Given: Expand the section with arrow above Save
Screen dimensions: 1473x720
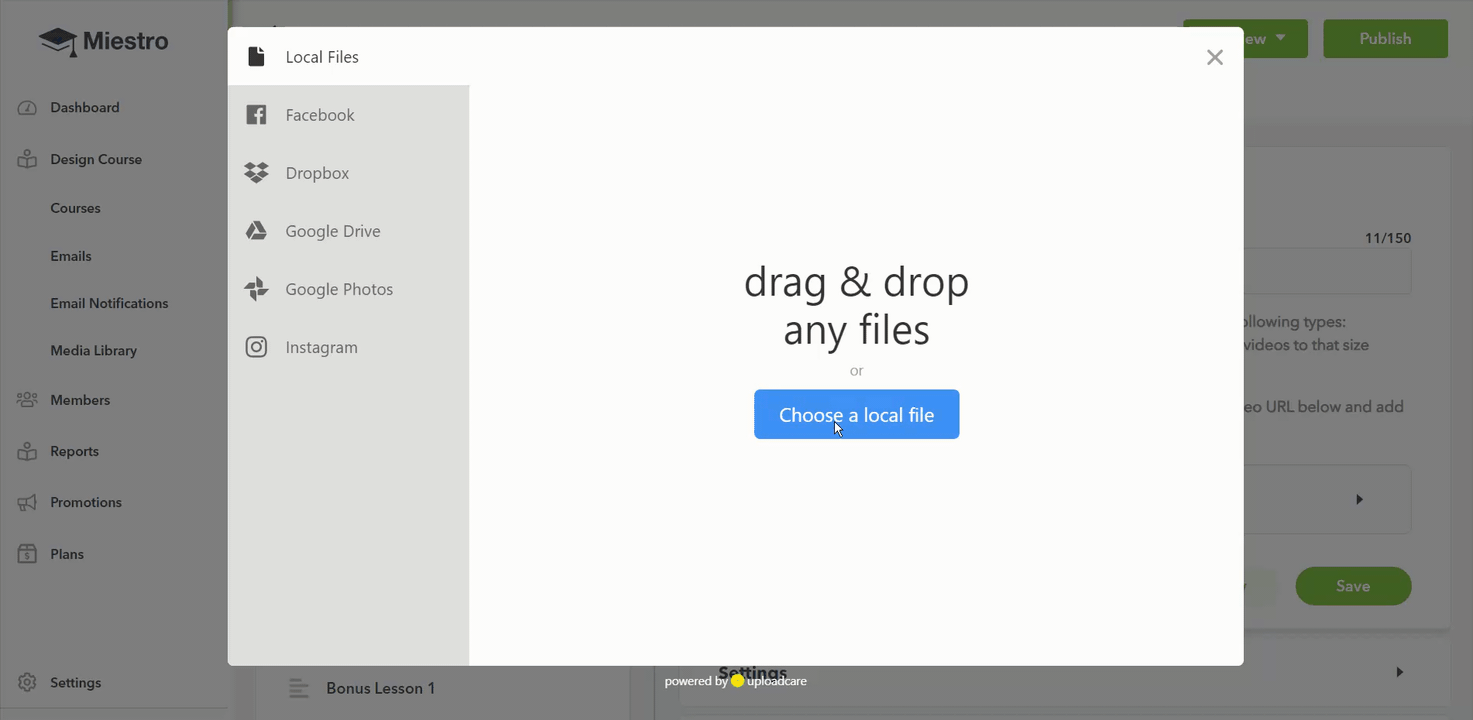Looking at the screenshot, I should tap(1359, 499).
